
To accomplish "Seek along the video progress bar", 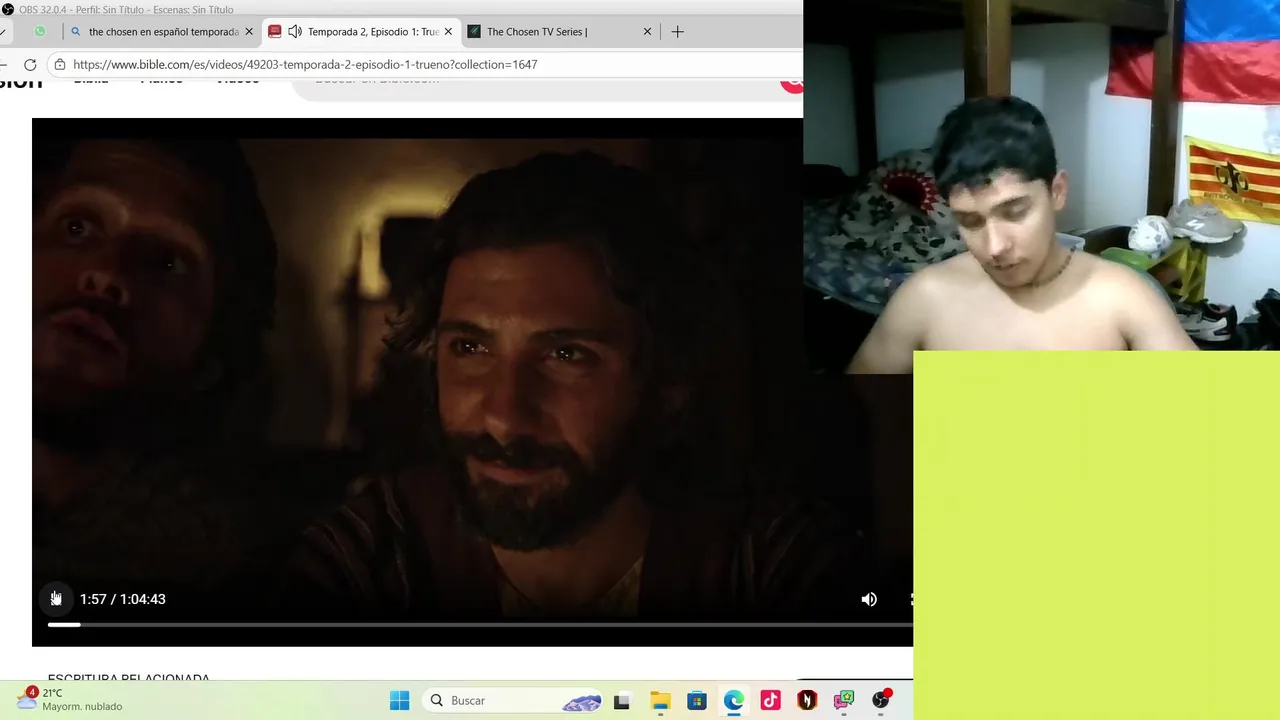I will (480, 625).
